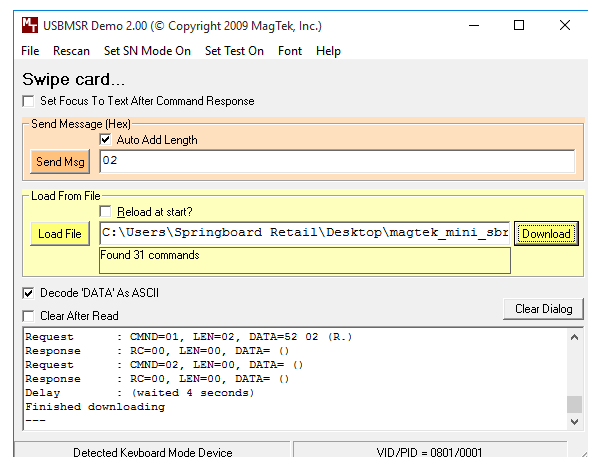Open the Help menu
The width and height of the screenshot is (608, 473).
[328, 51]
